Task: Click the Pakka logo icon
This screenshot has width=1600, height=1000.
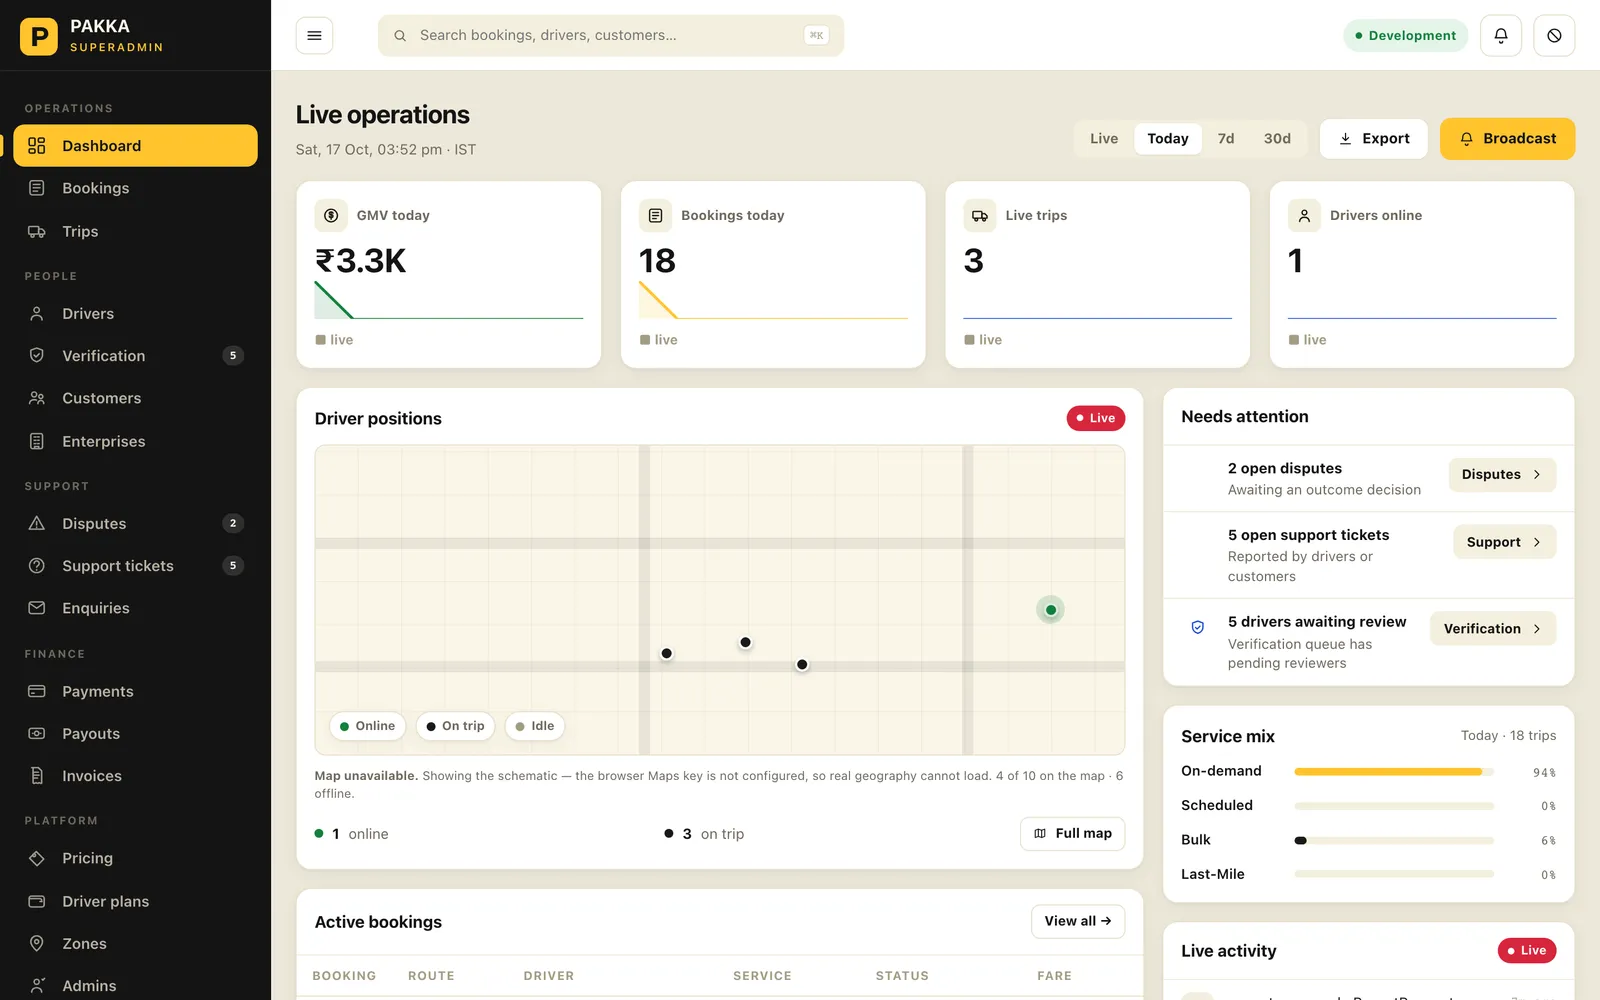Action: 39,36
